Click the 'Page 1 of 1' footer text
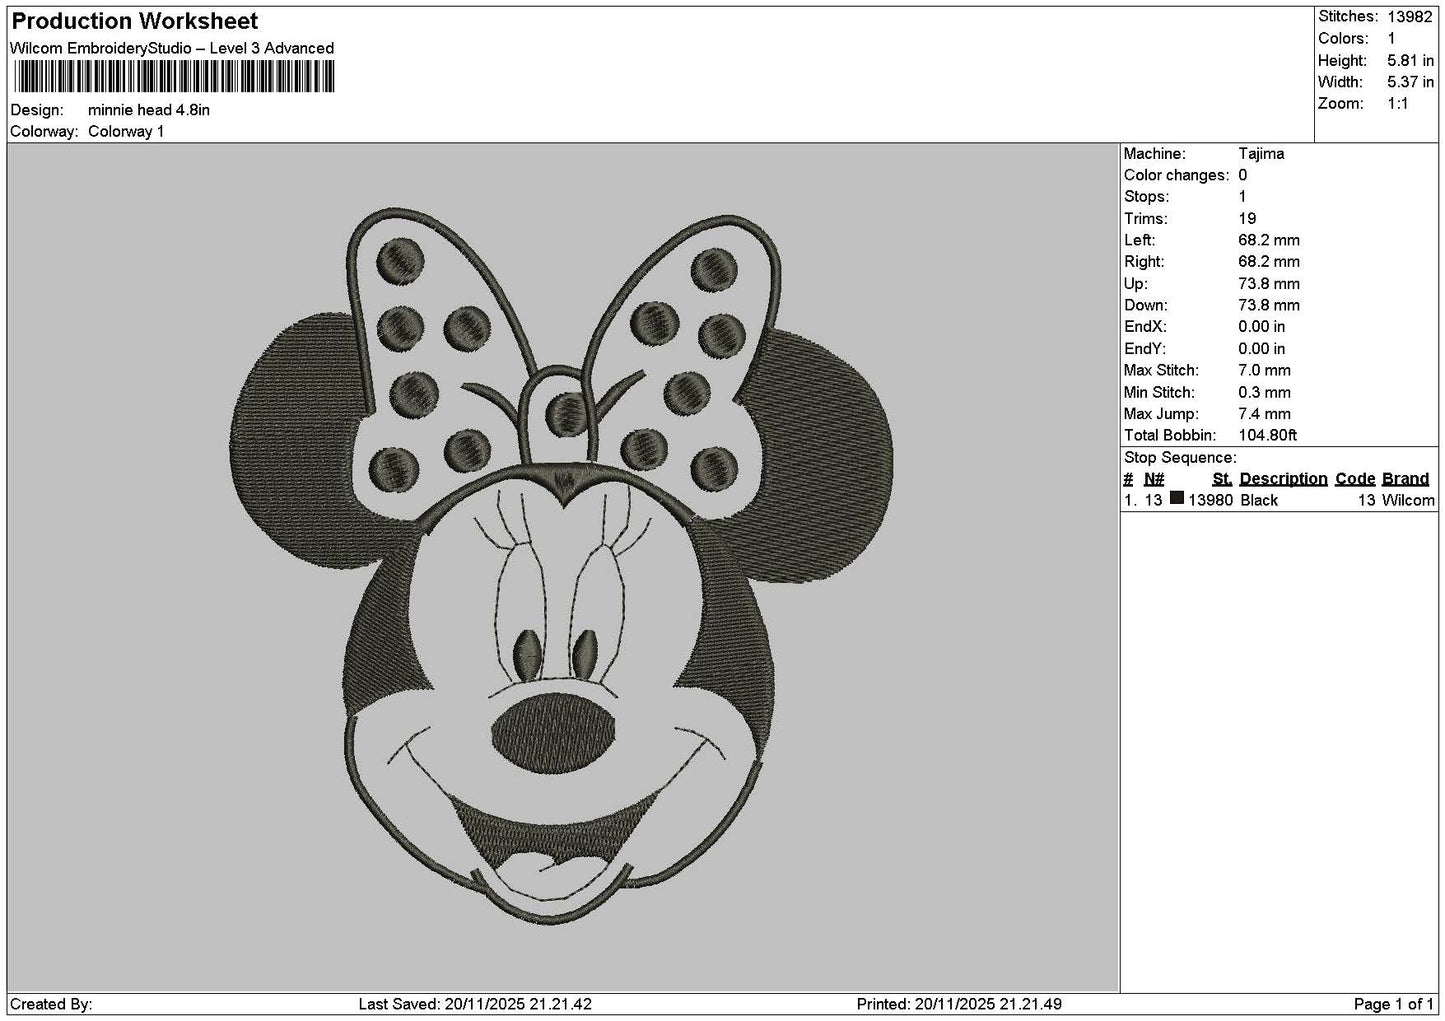The image size is (1445, 1021). (1393, 1004)
